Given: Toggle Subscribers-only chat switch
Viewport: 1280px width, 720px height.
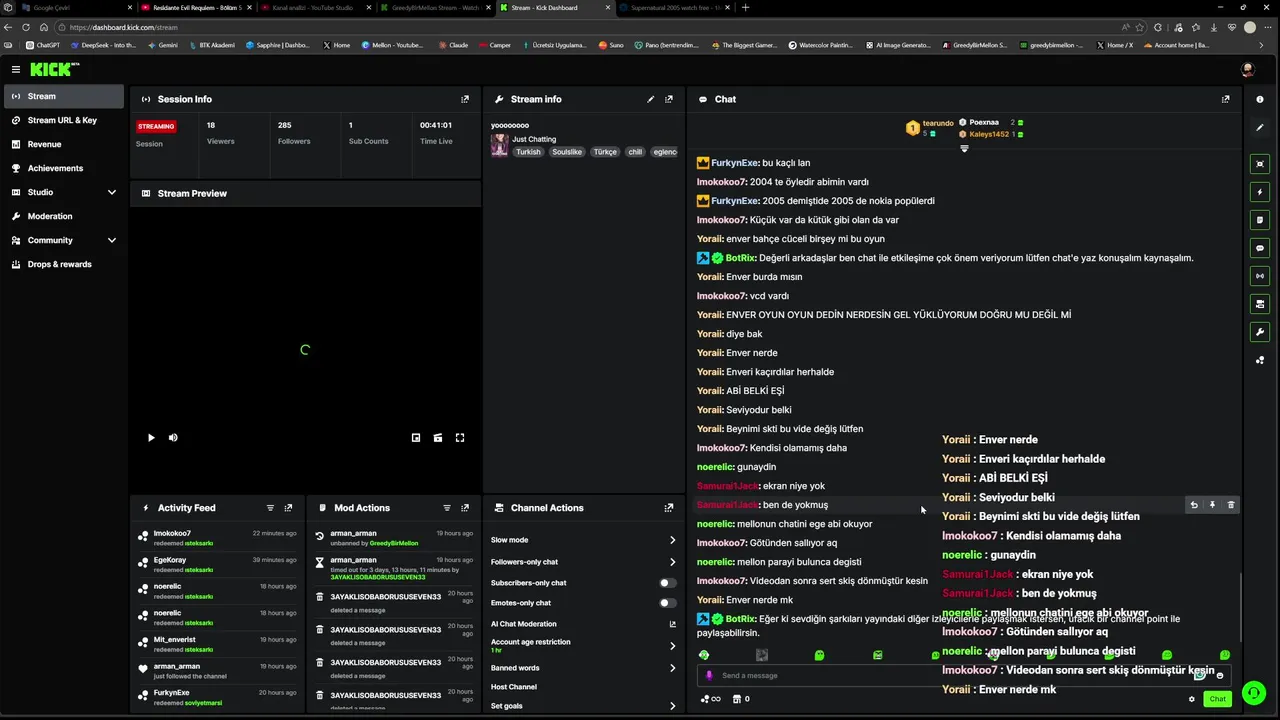Looking at the screenshot, I should click(667, 583).
